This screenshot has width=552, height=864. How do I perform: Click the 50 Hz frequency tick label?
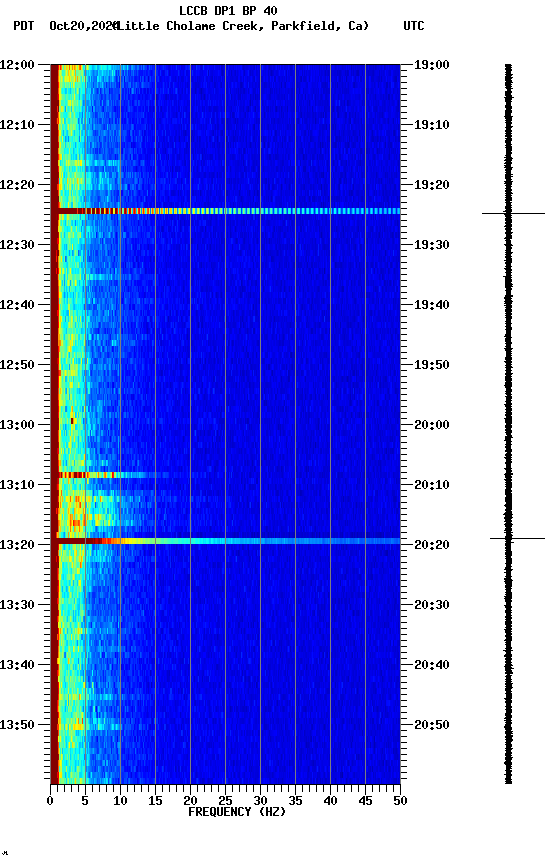point(400,801)
